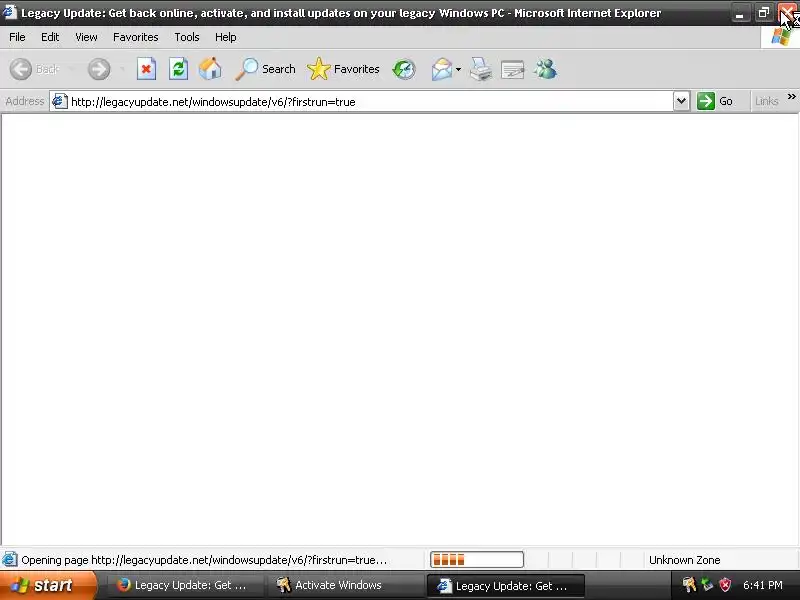Click the Safely Remove Hardware tray icon

(x=707, y=585)
